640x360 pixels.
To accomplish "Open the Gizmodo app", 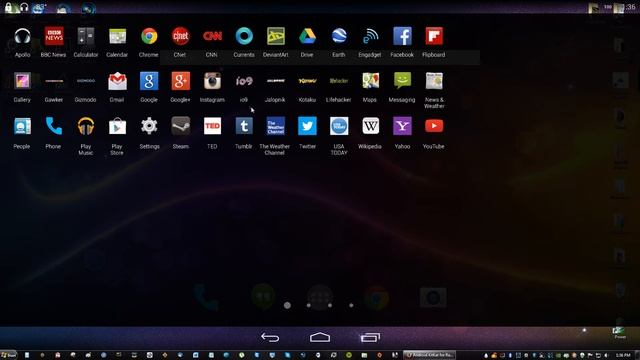I will pyautogui.click(x=86, y=81).
